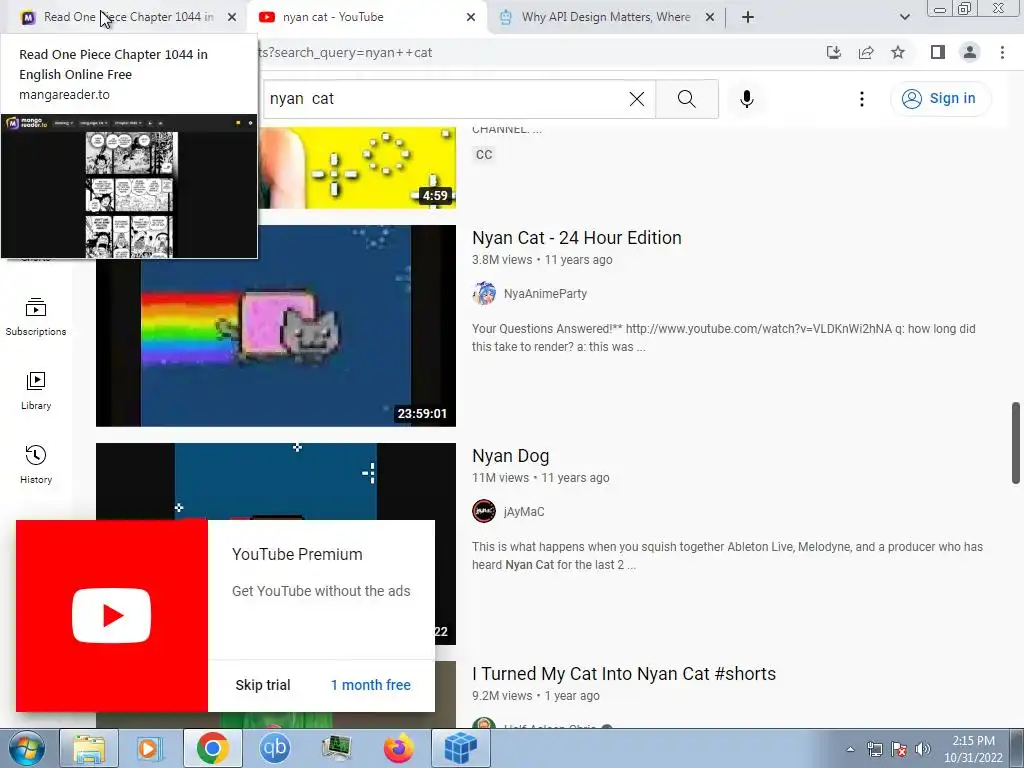Click the yellow 4:59 video thumbnail

pyautogui.click(x=357, y=168)
